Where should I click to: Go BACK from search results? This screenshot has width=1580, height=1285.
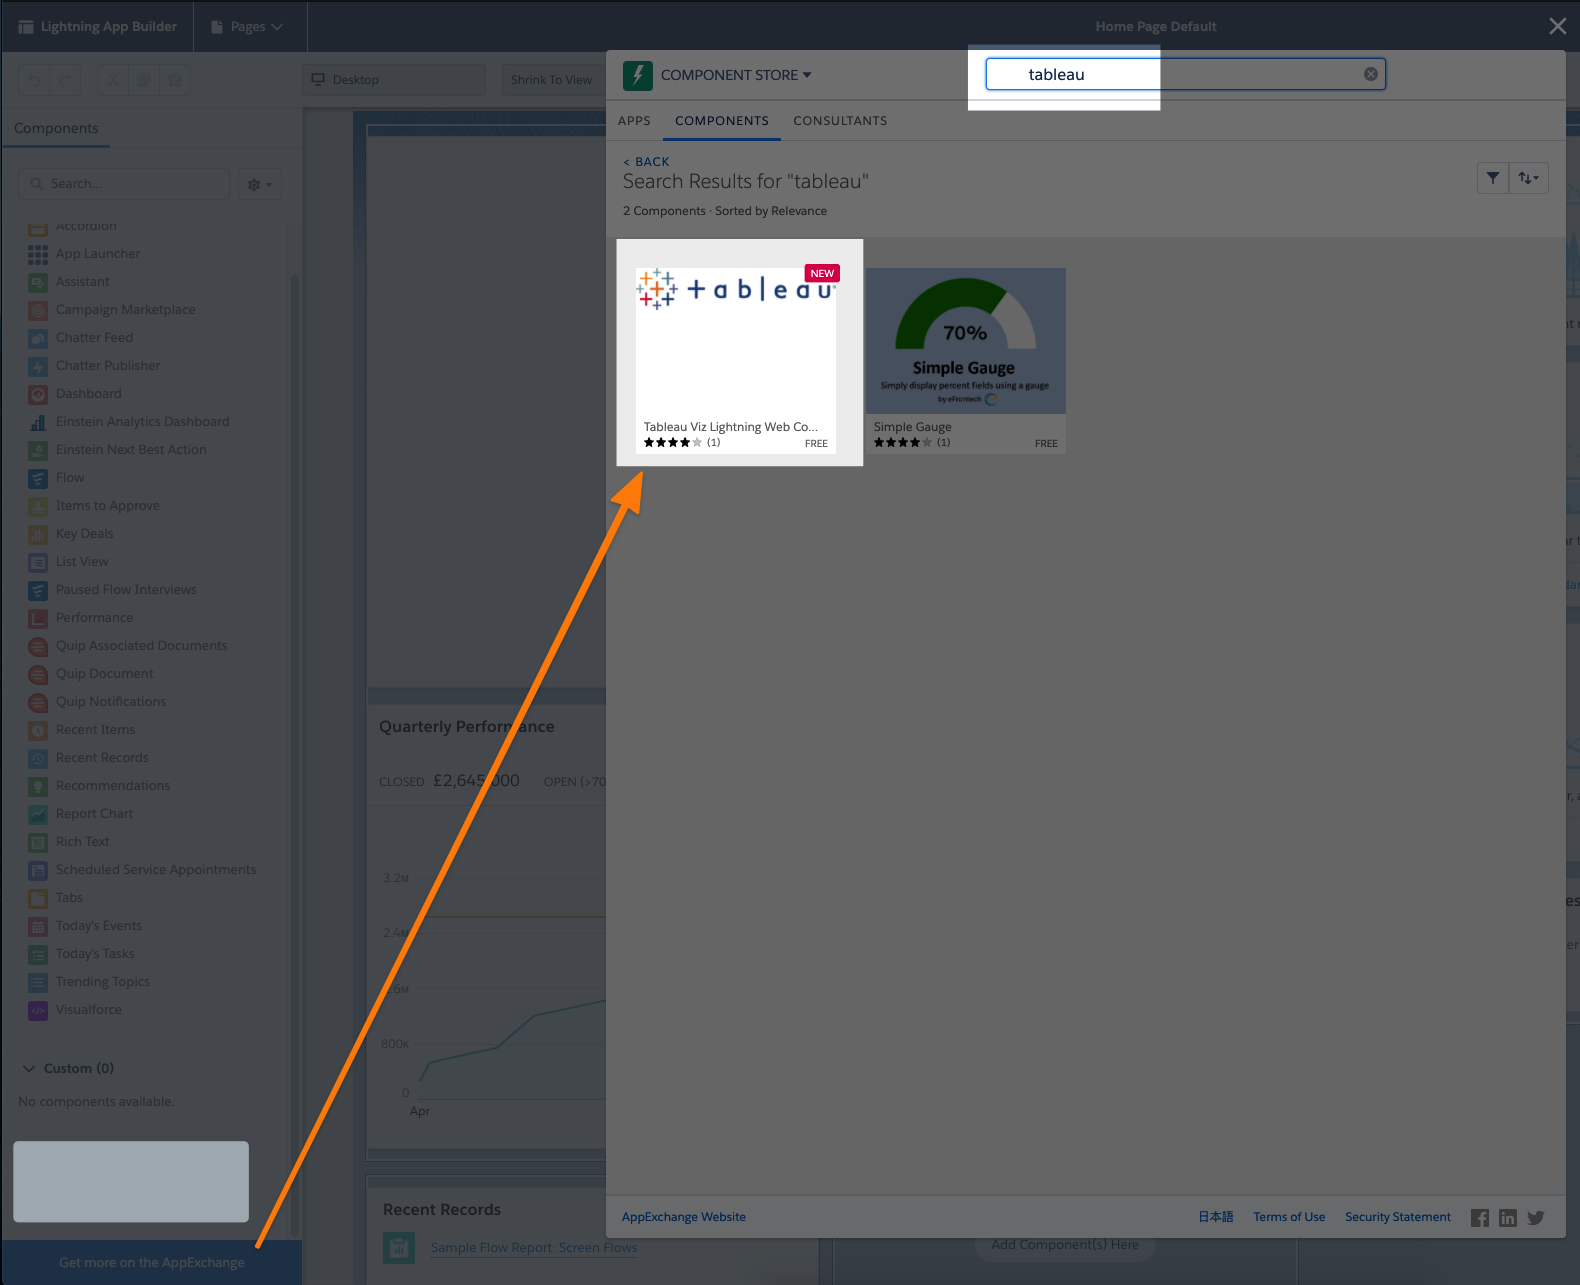(647, 161)
